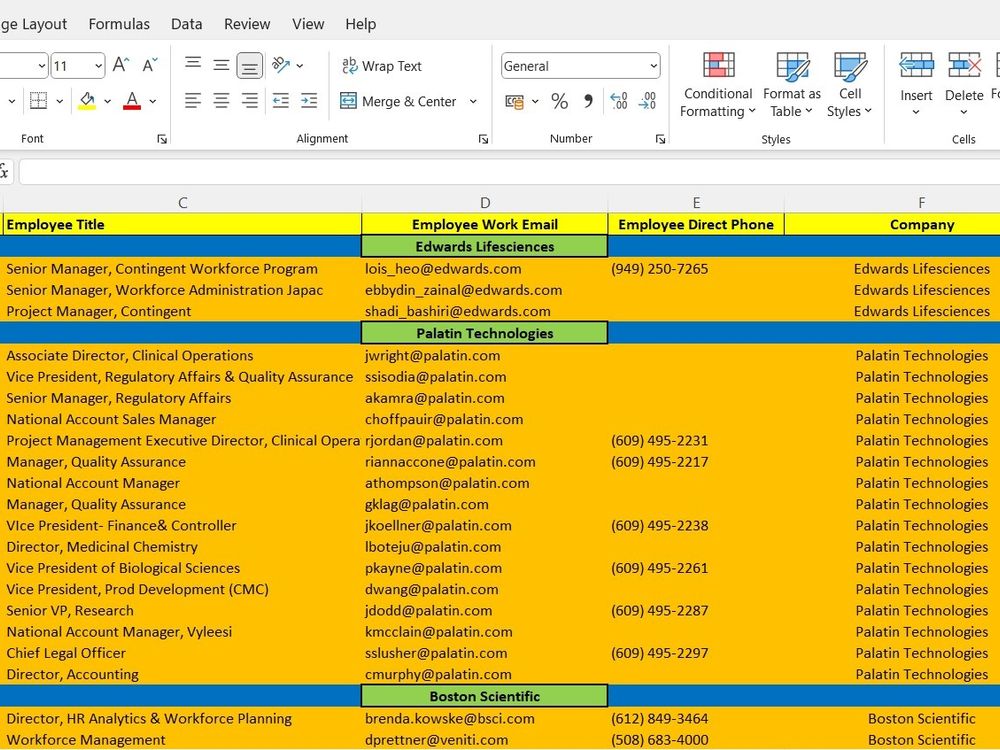Viewport: 1000px width, 750px height.
Task: Switch to the Formulas ribbon tab
Action: 119,23
